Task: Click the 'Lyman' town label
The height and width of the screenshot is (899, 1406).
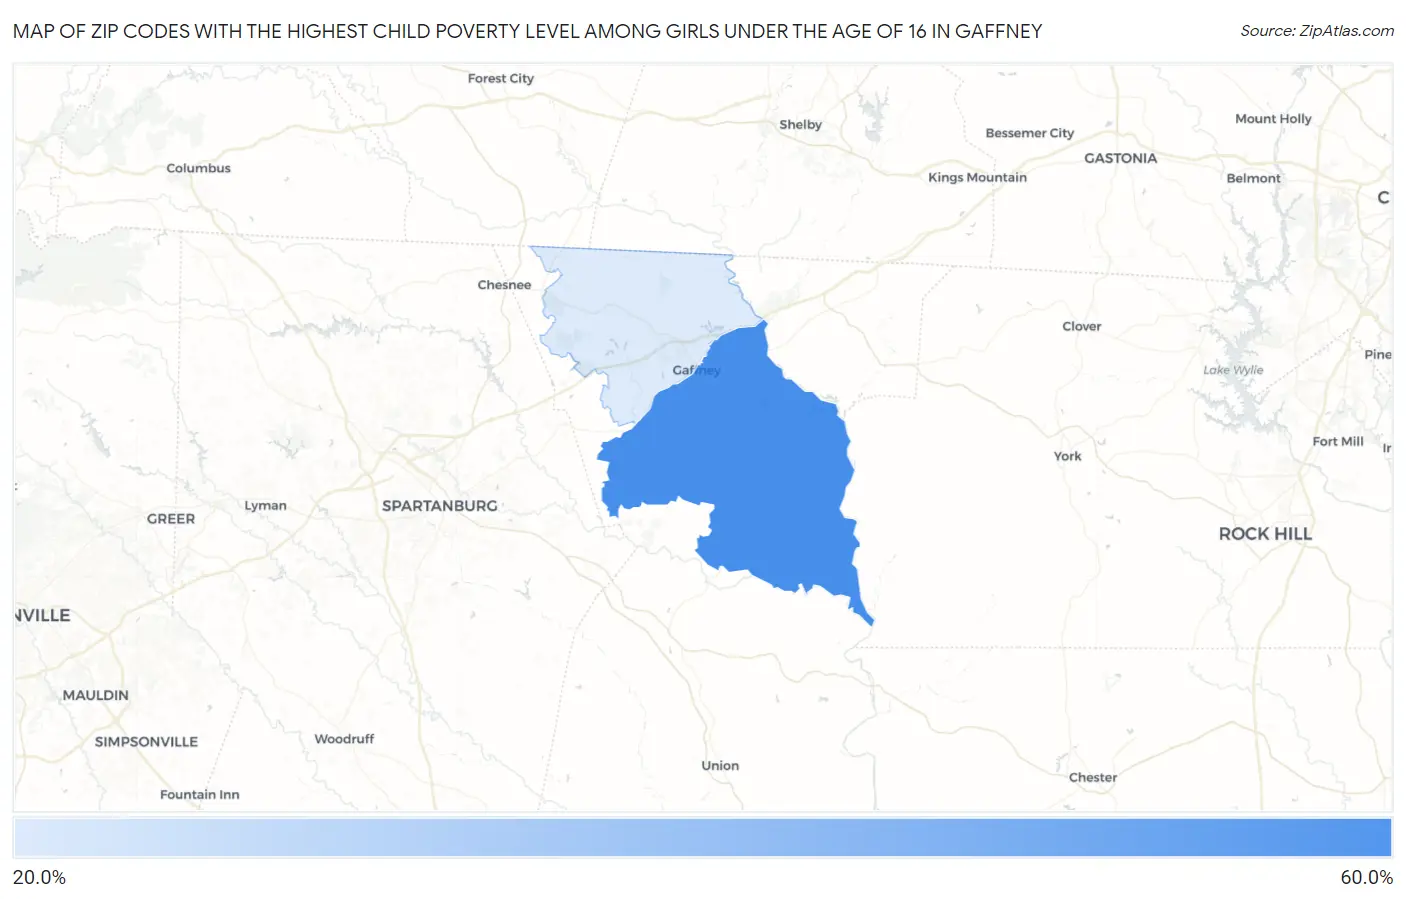Action: point(265,506)
